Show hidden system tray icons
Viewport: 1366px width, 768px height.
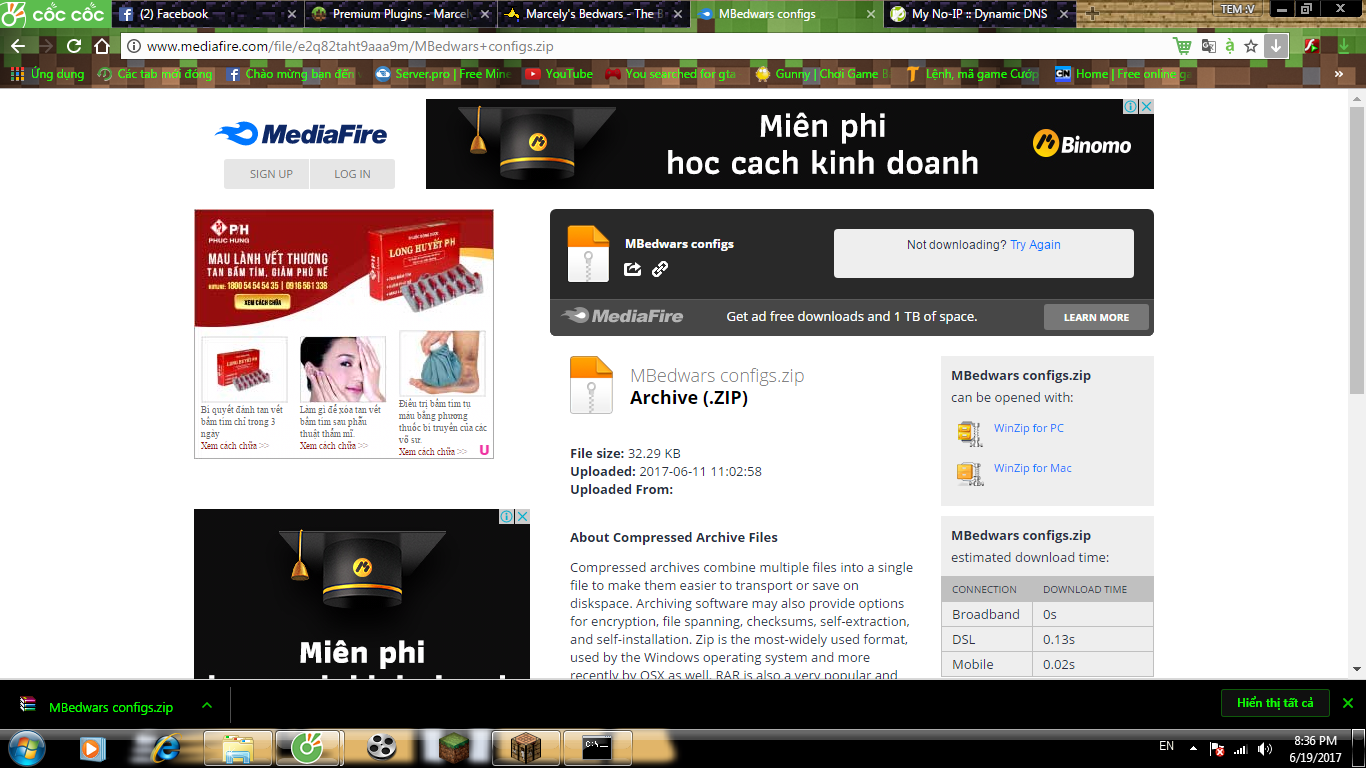click(x=1193, y=748)
